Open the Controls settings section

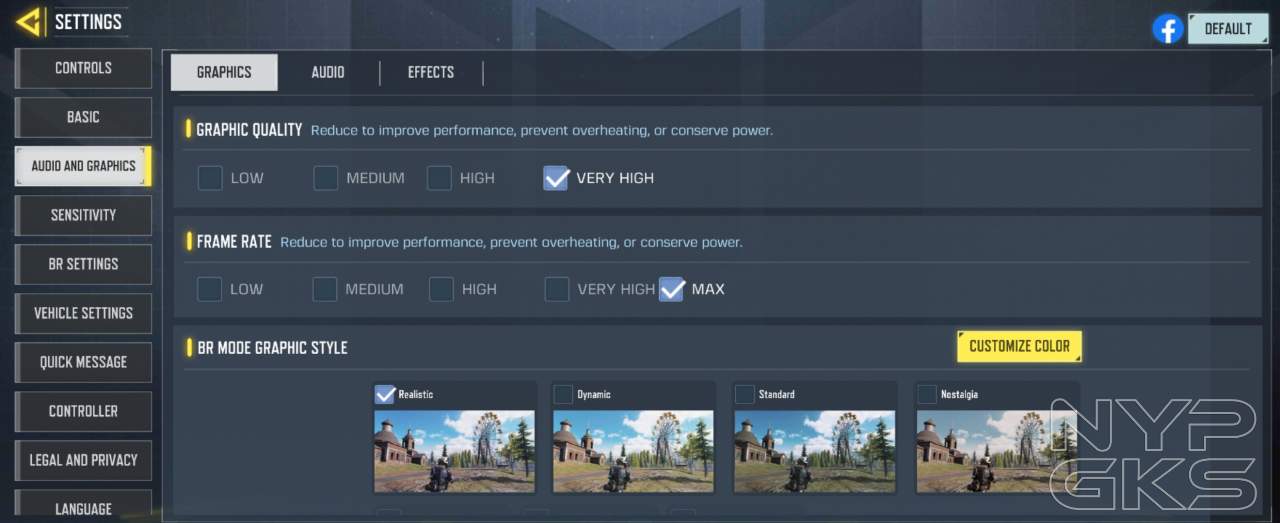(83, 68)
